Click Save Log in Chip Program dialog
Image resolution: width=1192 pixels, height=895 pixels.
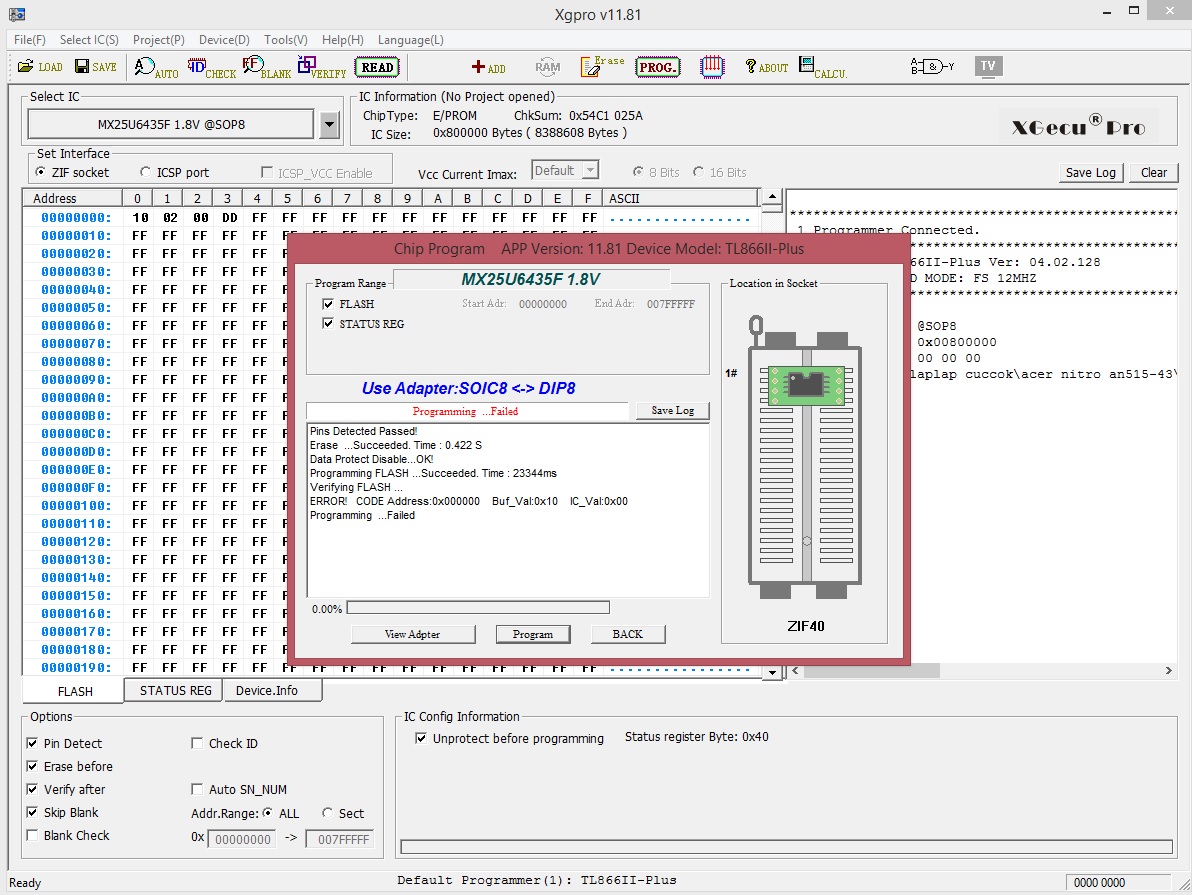[x=673, y=411]
